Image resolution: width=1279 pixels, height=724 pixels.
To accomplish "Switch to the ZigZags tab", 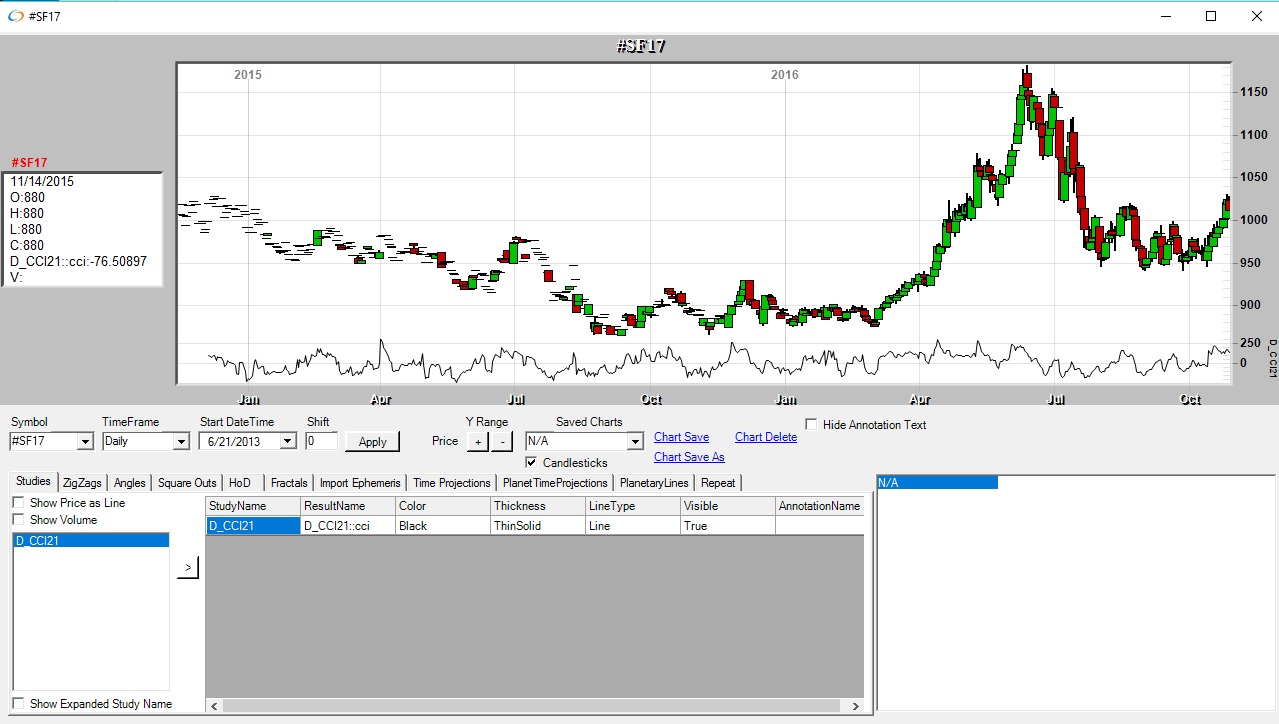I will [82, 483].
